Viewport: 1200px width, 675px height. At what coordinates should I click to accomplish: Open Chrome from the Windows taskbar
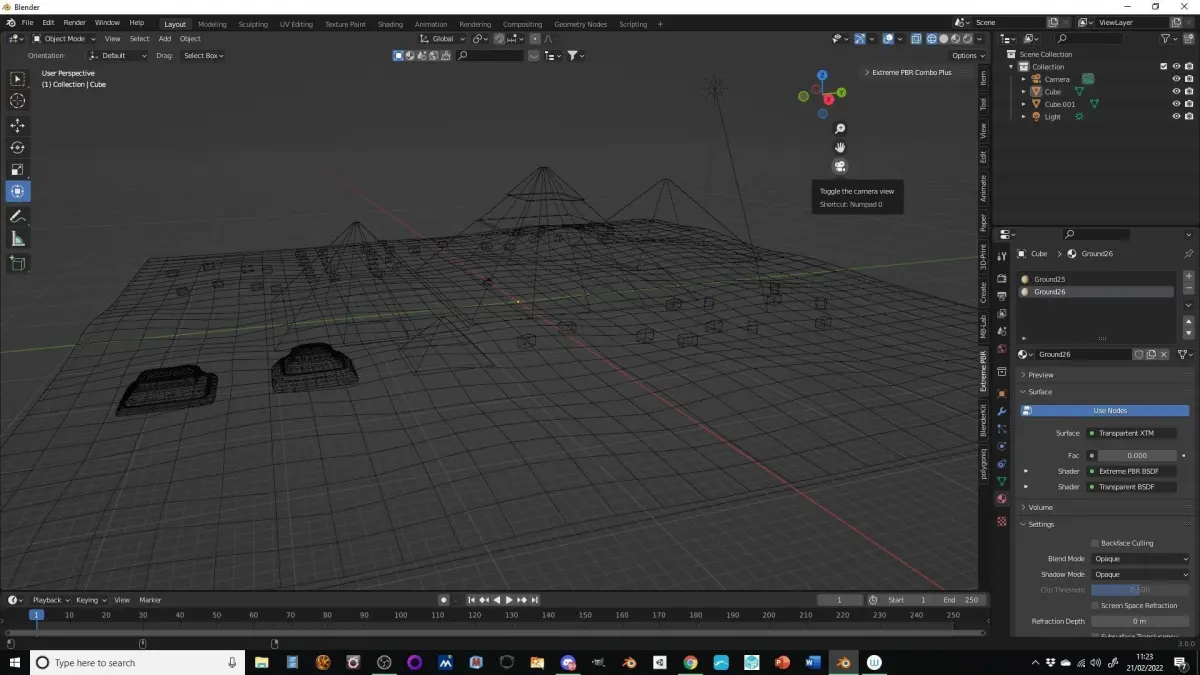pos(691,662)
